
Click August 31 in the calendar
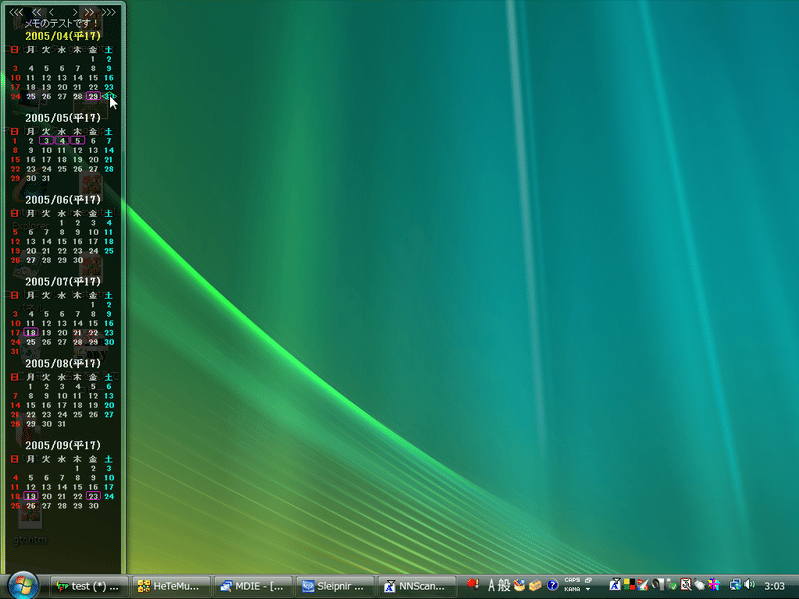point(62,424)
